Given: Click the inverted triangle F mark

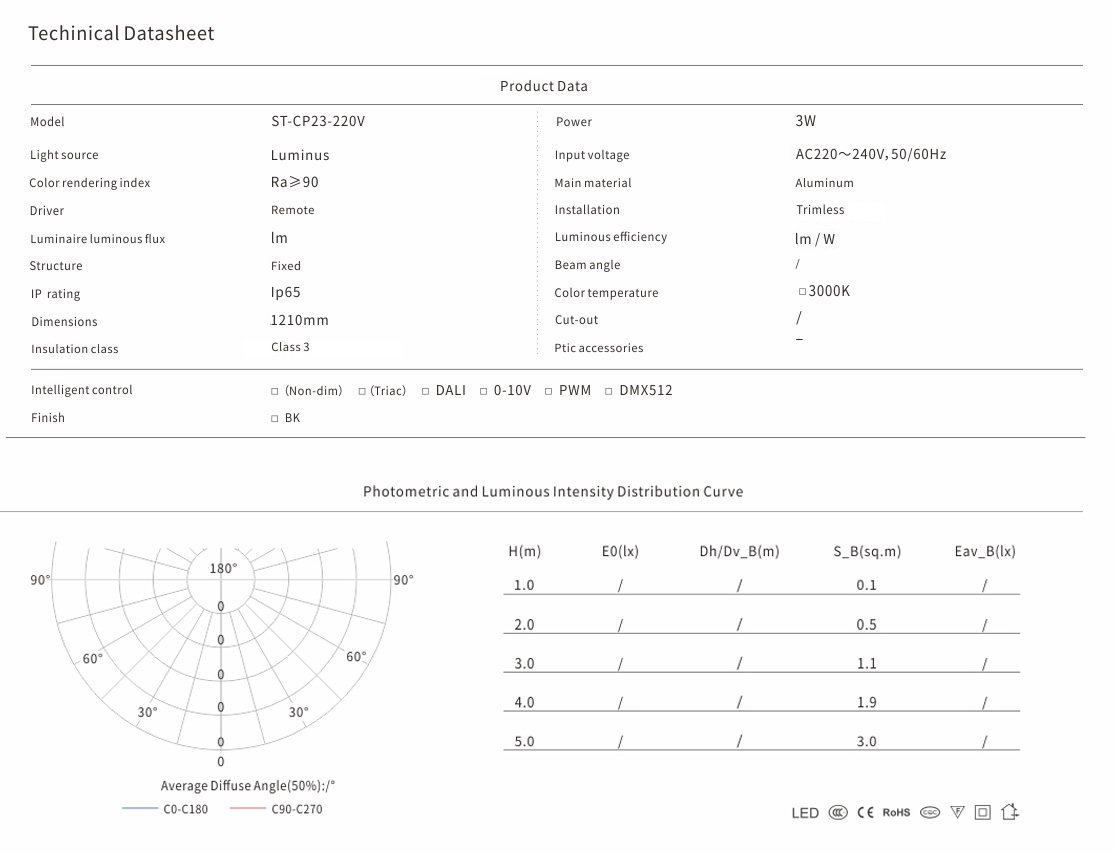Looking at the screenshot, I should coord(957,813).
